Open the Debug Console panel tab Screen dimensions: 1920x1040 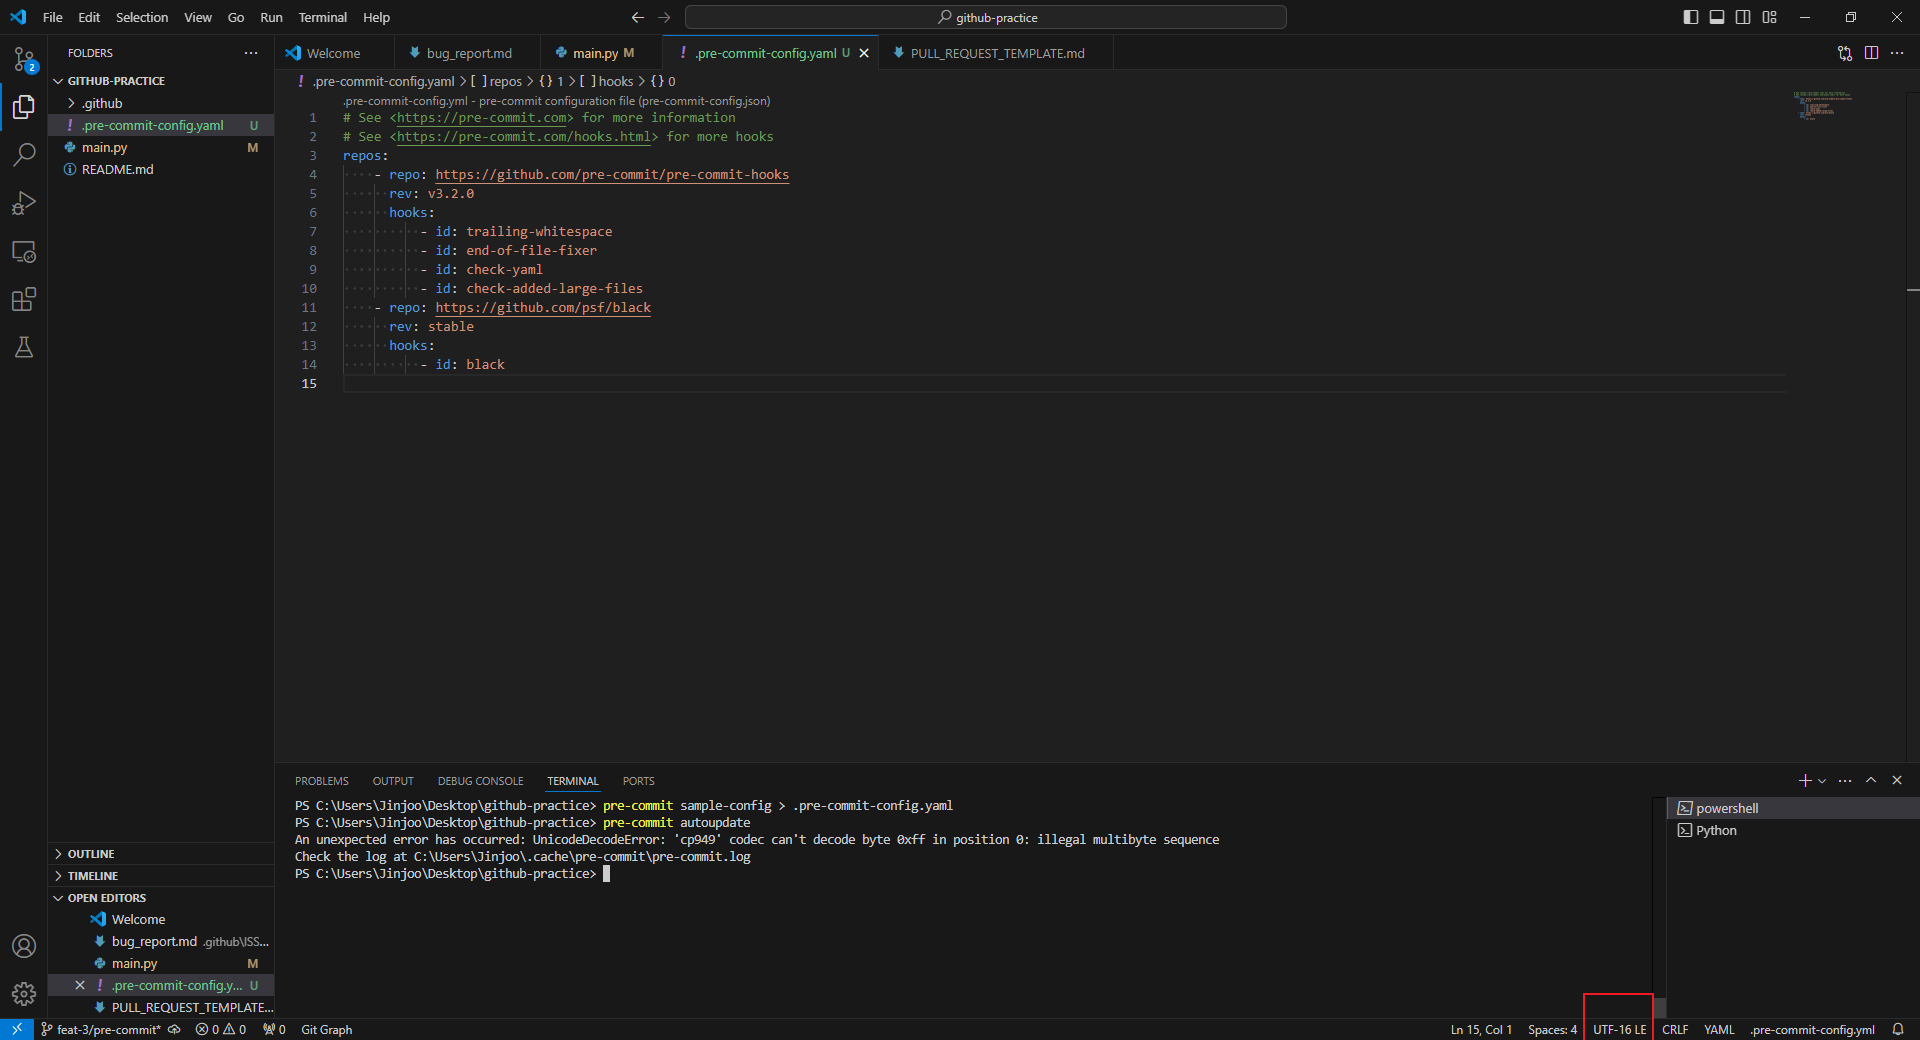[480, 781]
